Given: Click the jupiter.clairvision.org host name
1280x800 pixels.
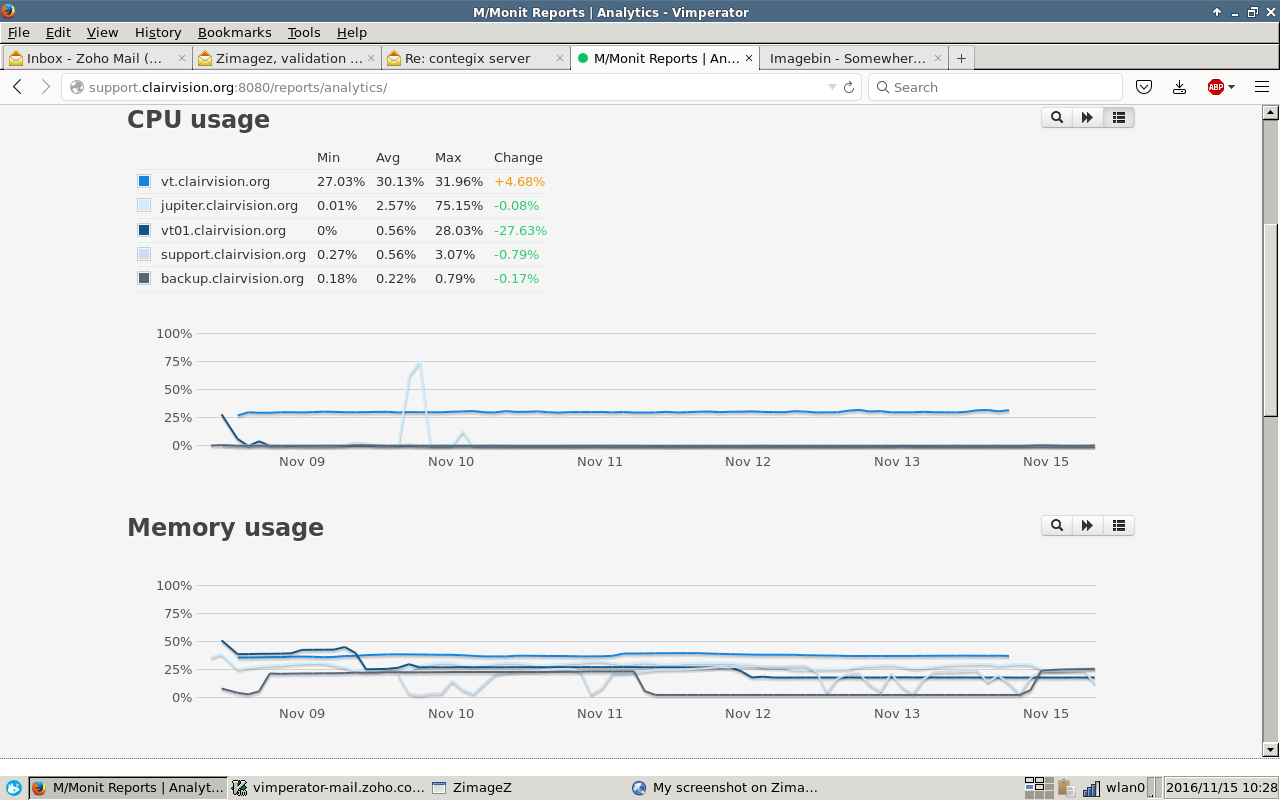Looking at the screenshot, I should pyautogui.click(x=229, y=205).
